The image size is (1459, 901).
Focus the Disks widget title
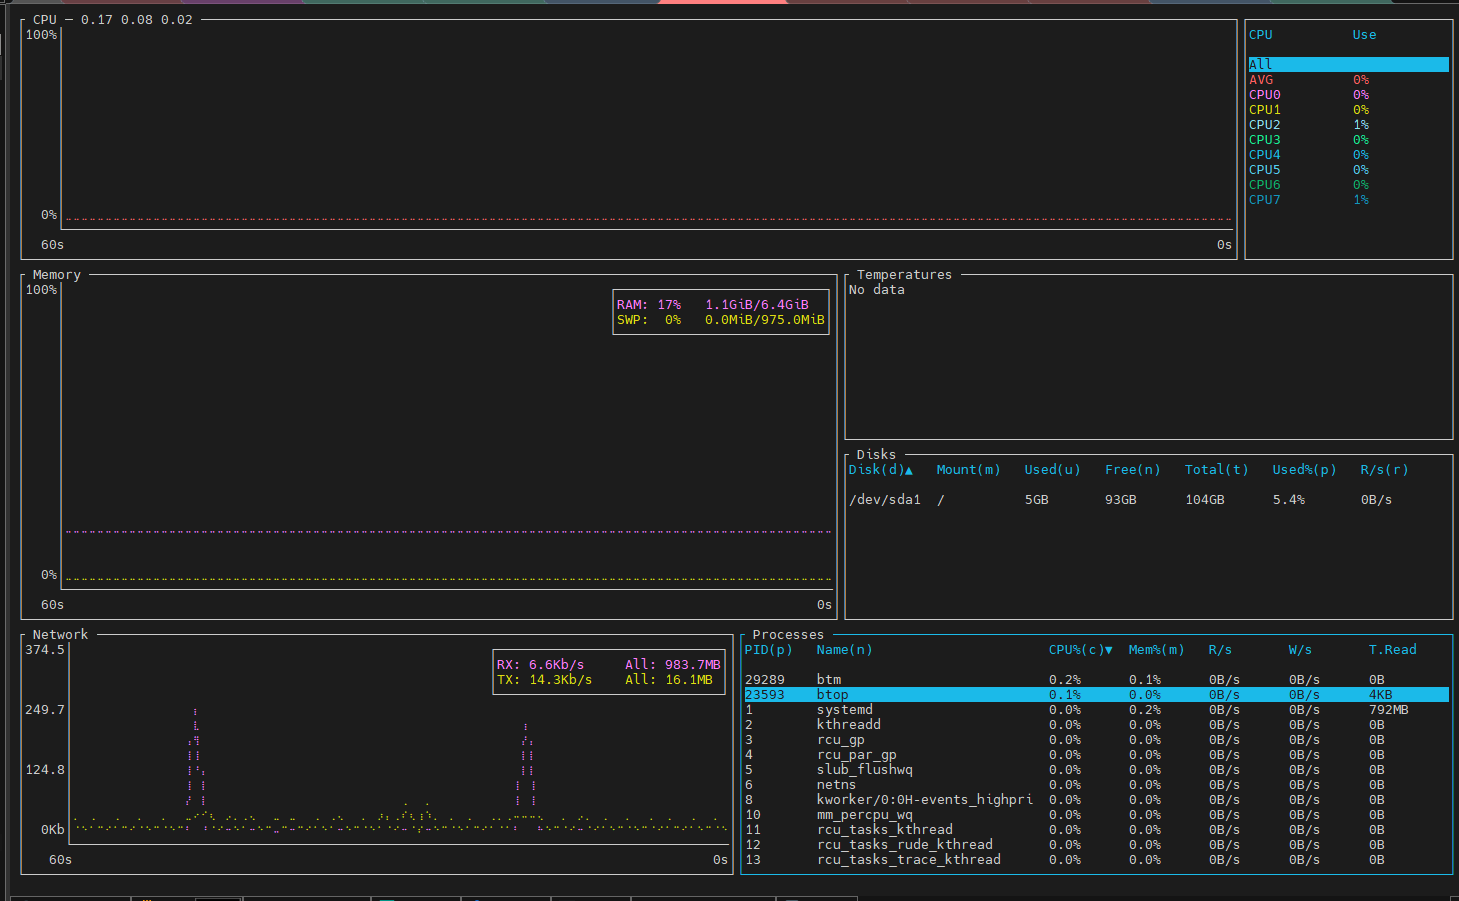point(876,454)
